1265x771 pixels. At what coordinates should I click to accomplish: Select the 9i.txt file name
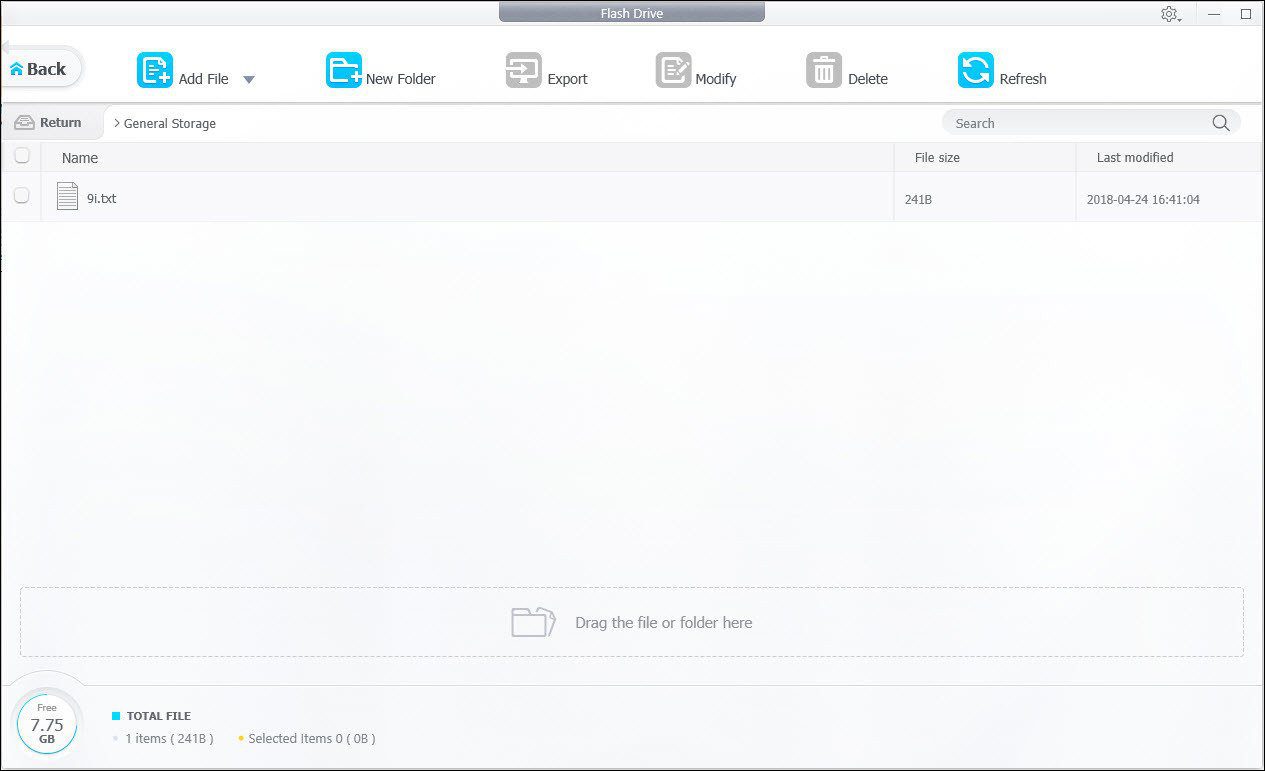[102, 198]
